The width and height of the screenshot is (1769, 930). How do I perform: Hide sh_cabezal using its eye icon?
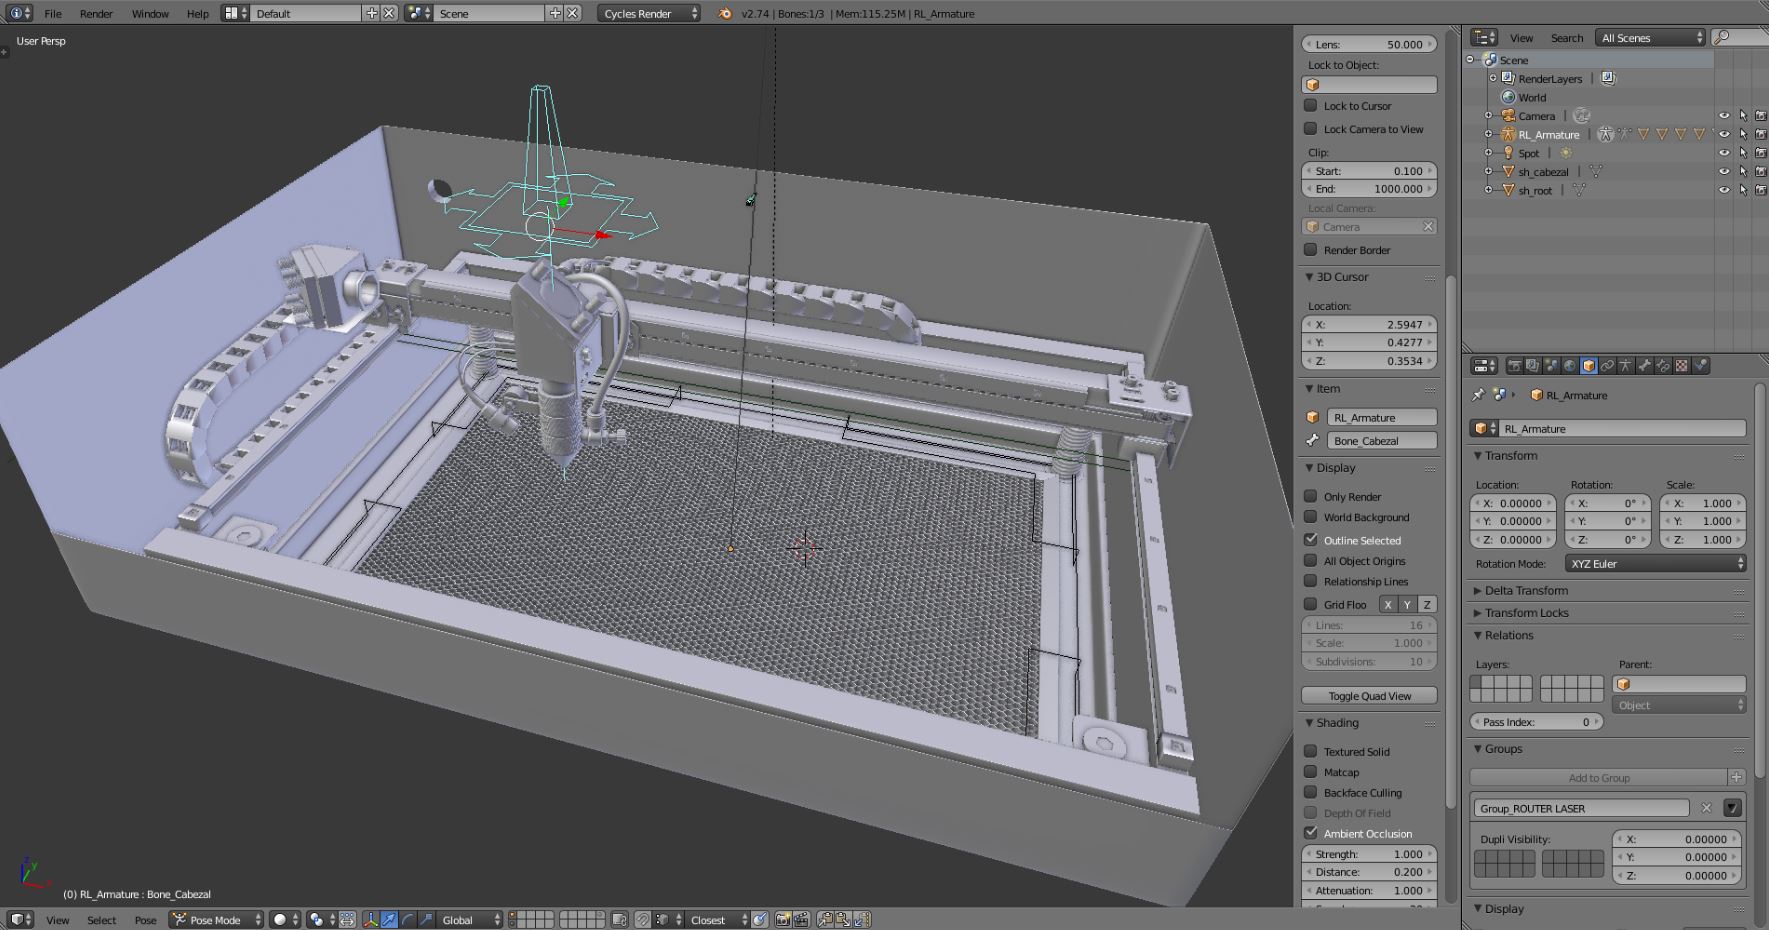click(x=1724, y=172)
